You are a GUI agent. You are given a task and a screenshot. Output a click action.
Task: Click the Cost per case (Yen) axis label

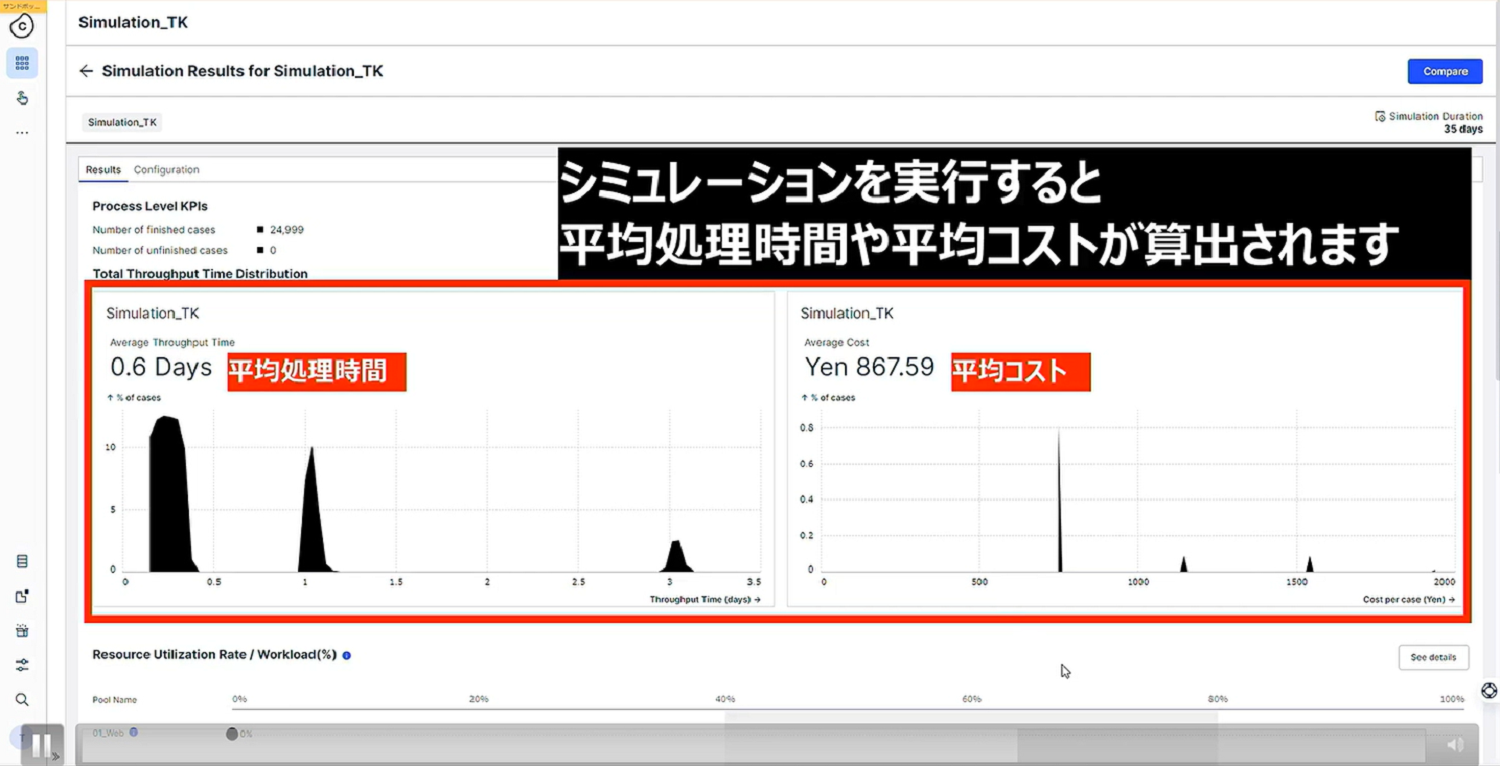1408,600
